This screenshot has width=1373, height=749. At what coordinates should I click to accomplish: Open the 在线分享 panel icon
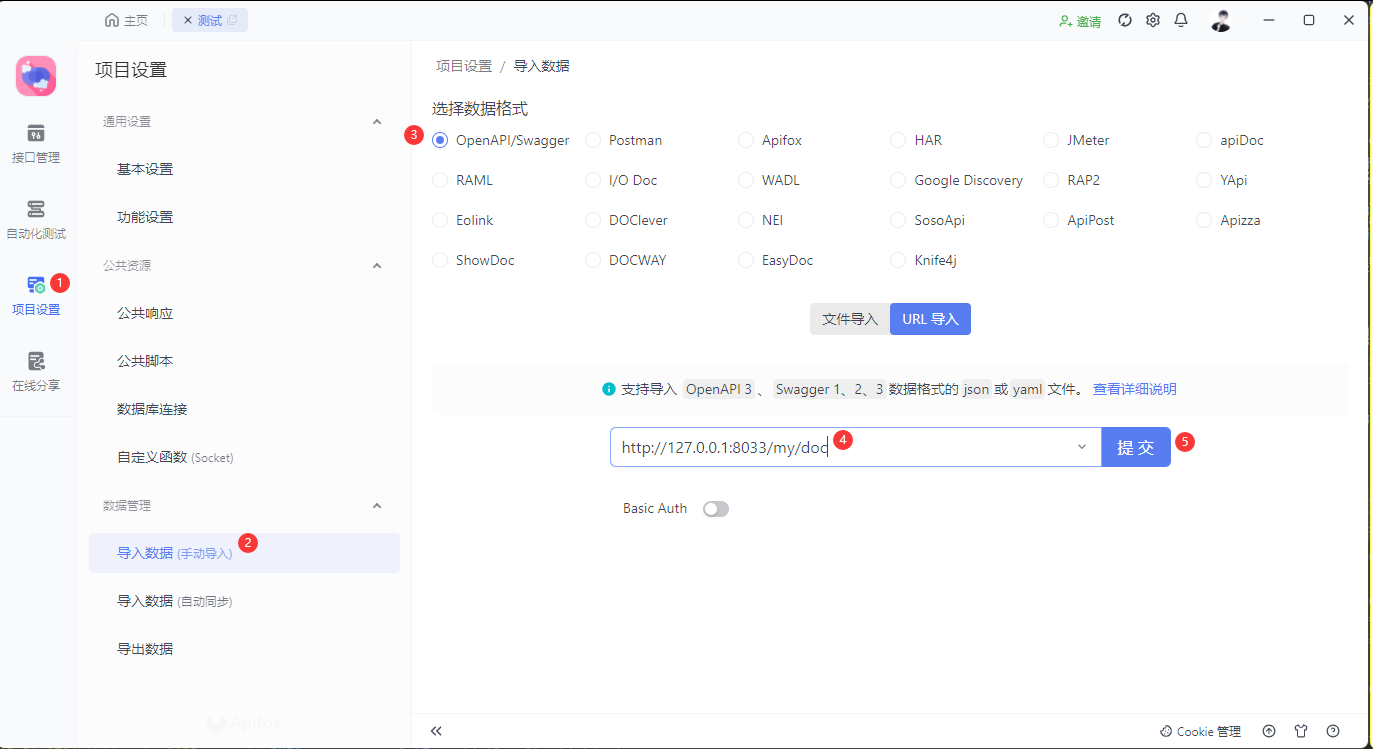coord(36,370)
